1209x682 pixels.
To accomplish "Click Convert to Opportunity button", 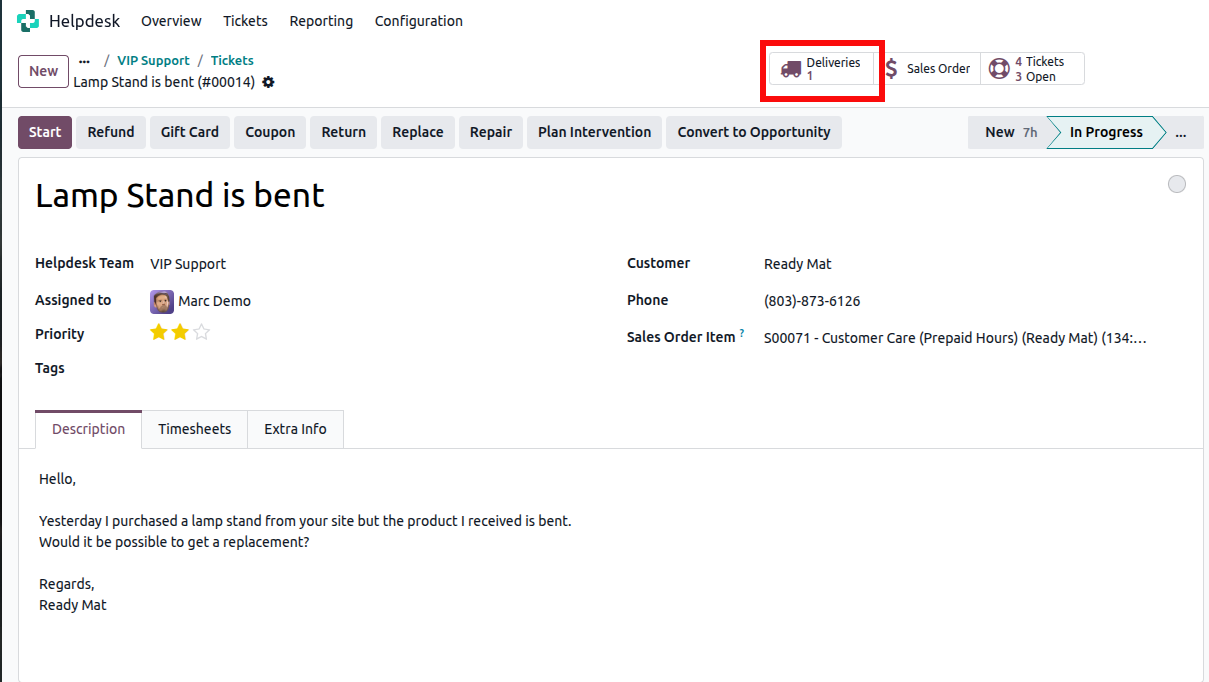I will tap(753, 132).
